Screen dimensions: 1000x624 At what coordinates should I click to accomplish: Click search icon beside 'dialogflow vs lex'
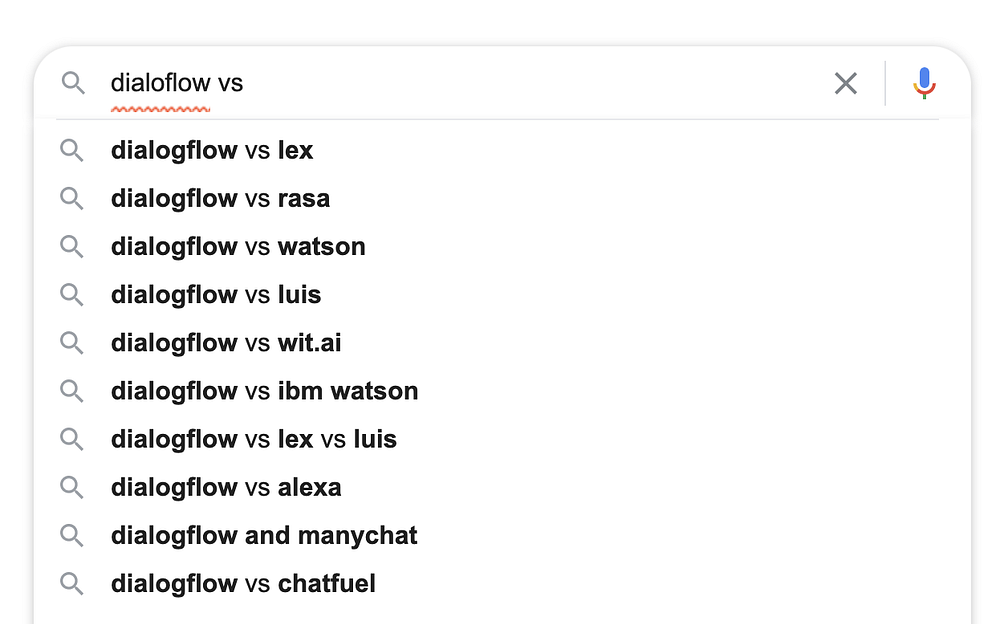click(x=71, y=151)
